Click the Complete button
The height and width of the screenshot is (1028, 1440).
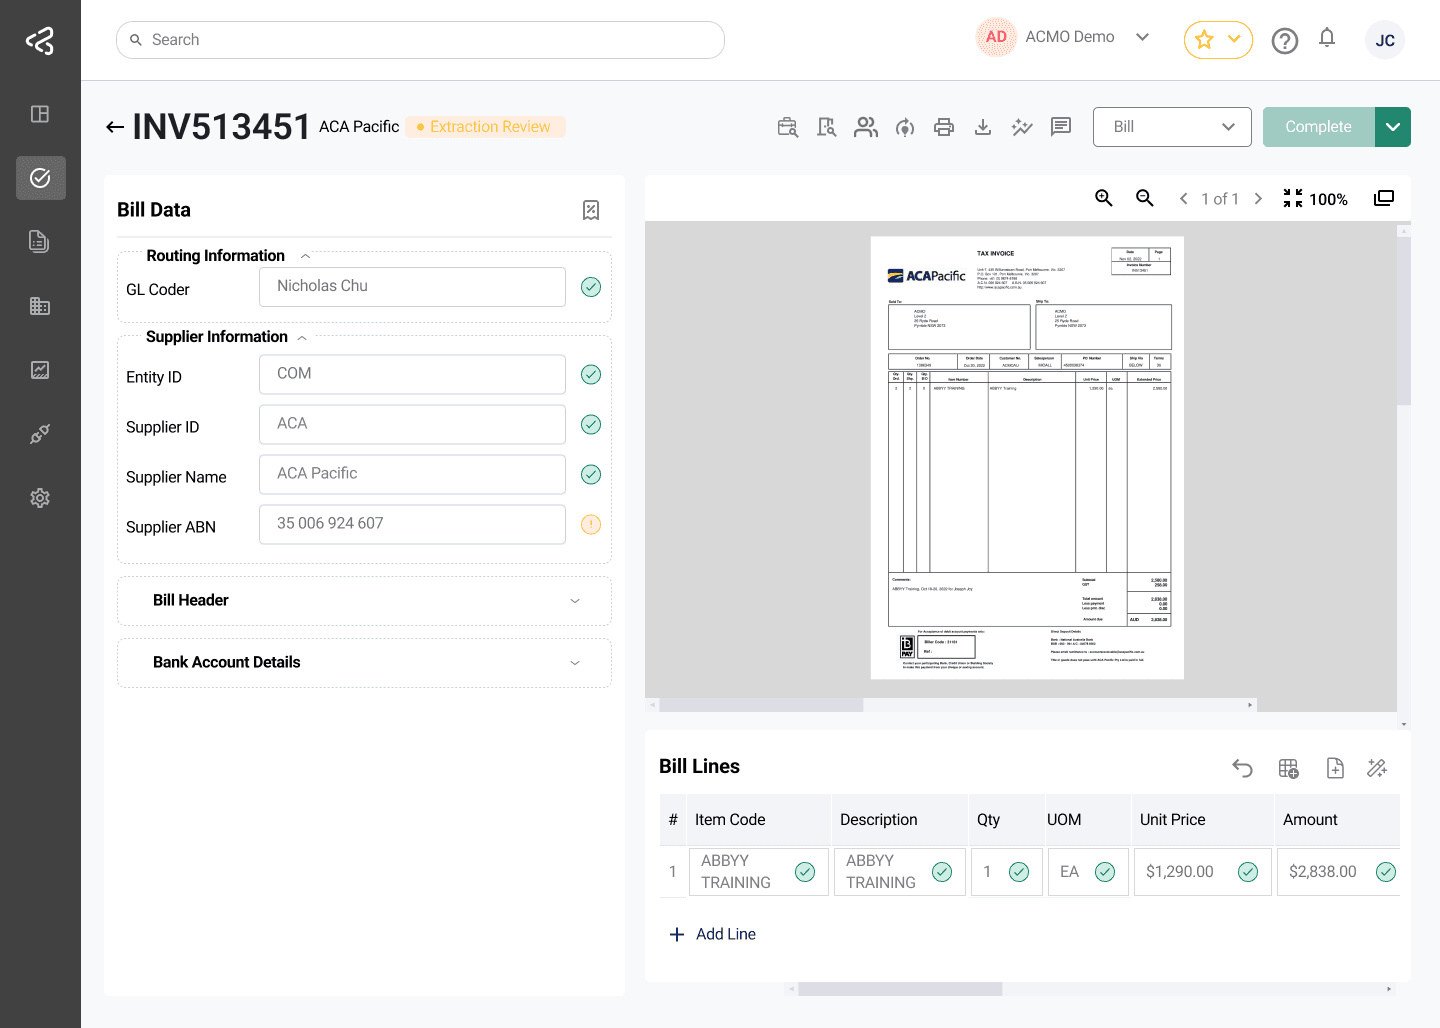[1317, 127]
